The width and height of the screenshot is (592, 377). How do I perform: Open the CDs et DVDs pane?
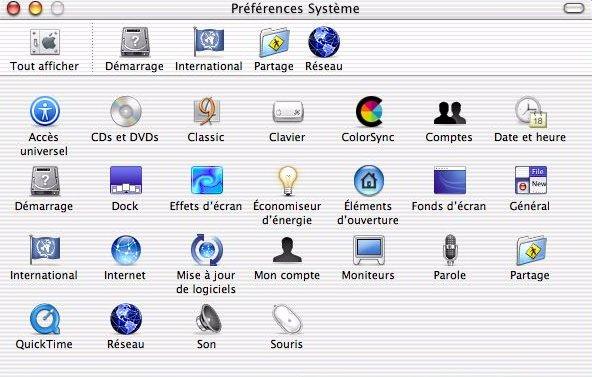[126, 111]
